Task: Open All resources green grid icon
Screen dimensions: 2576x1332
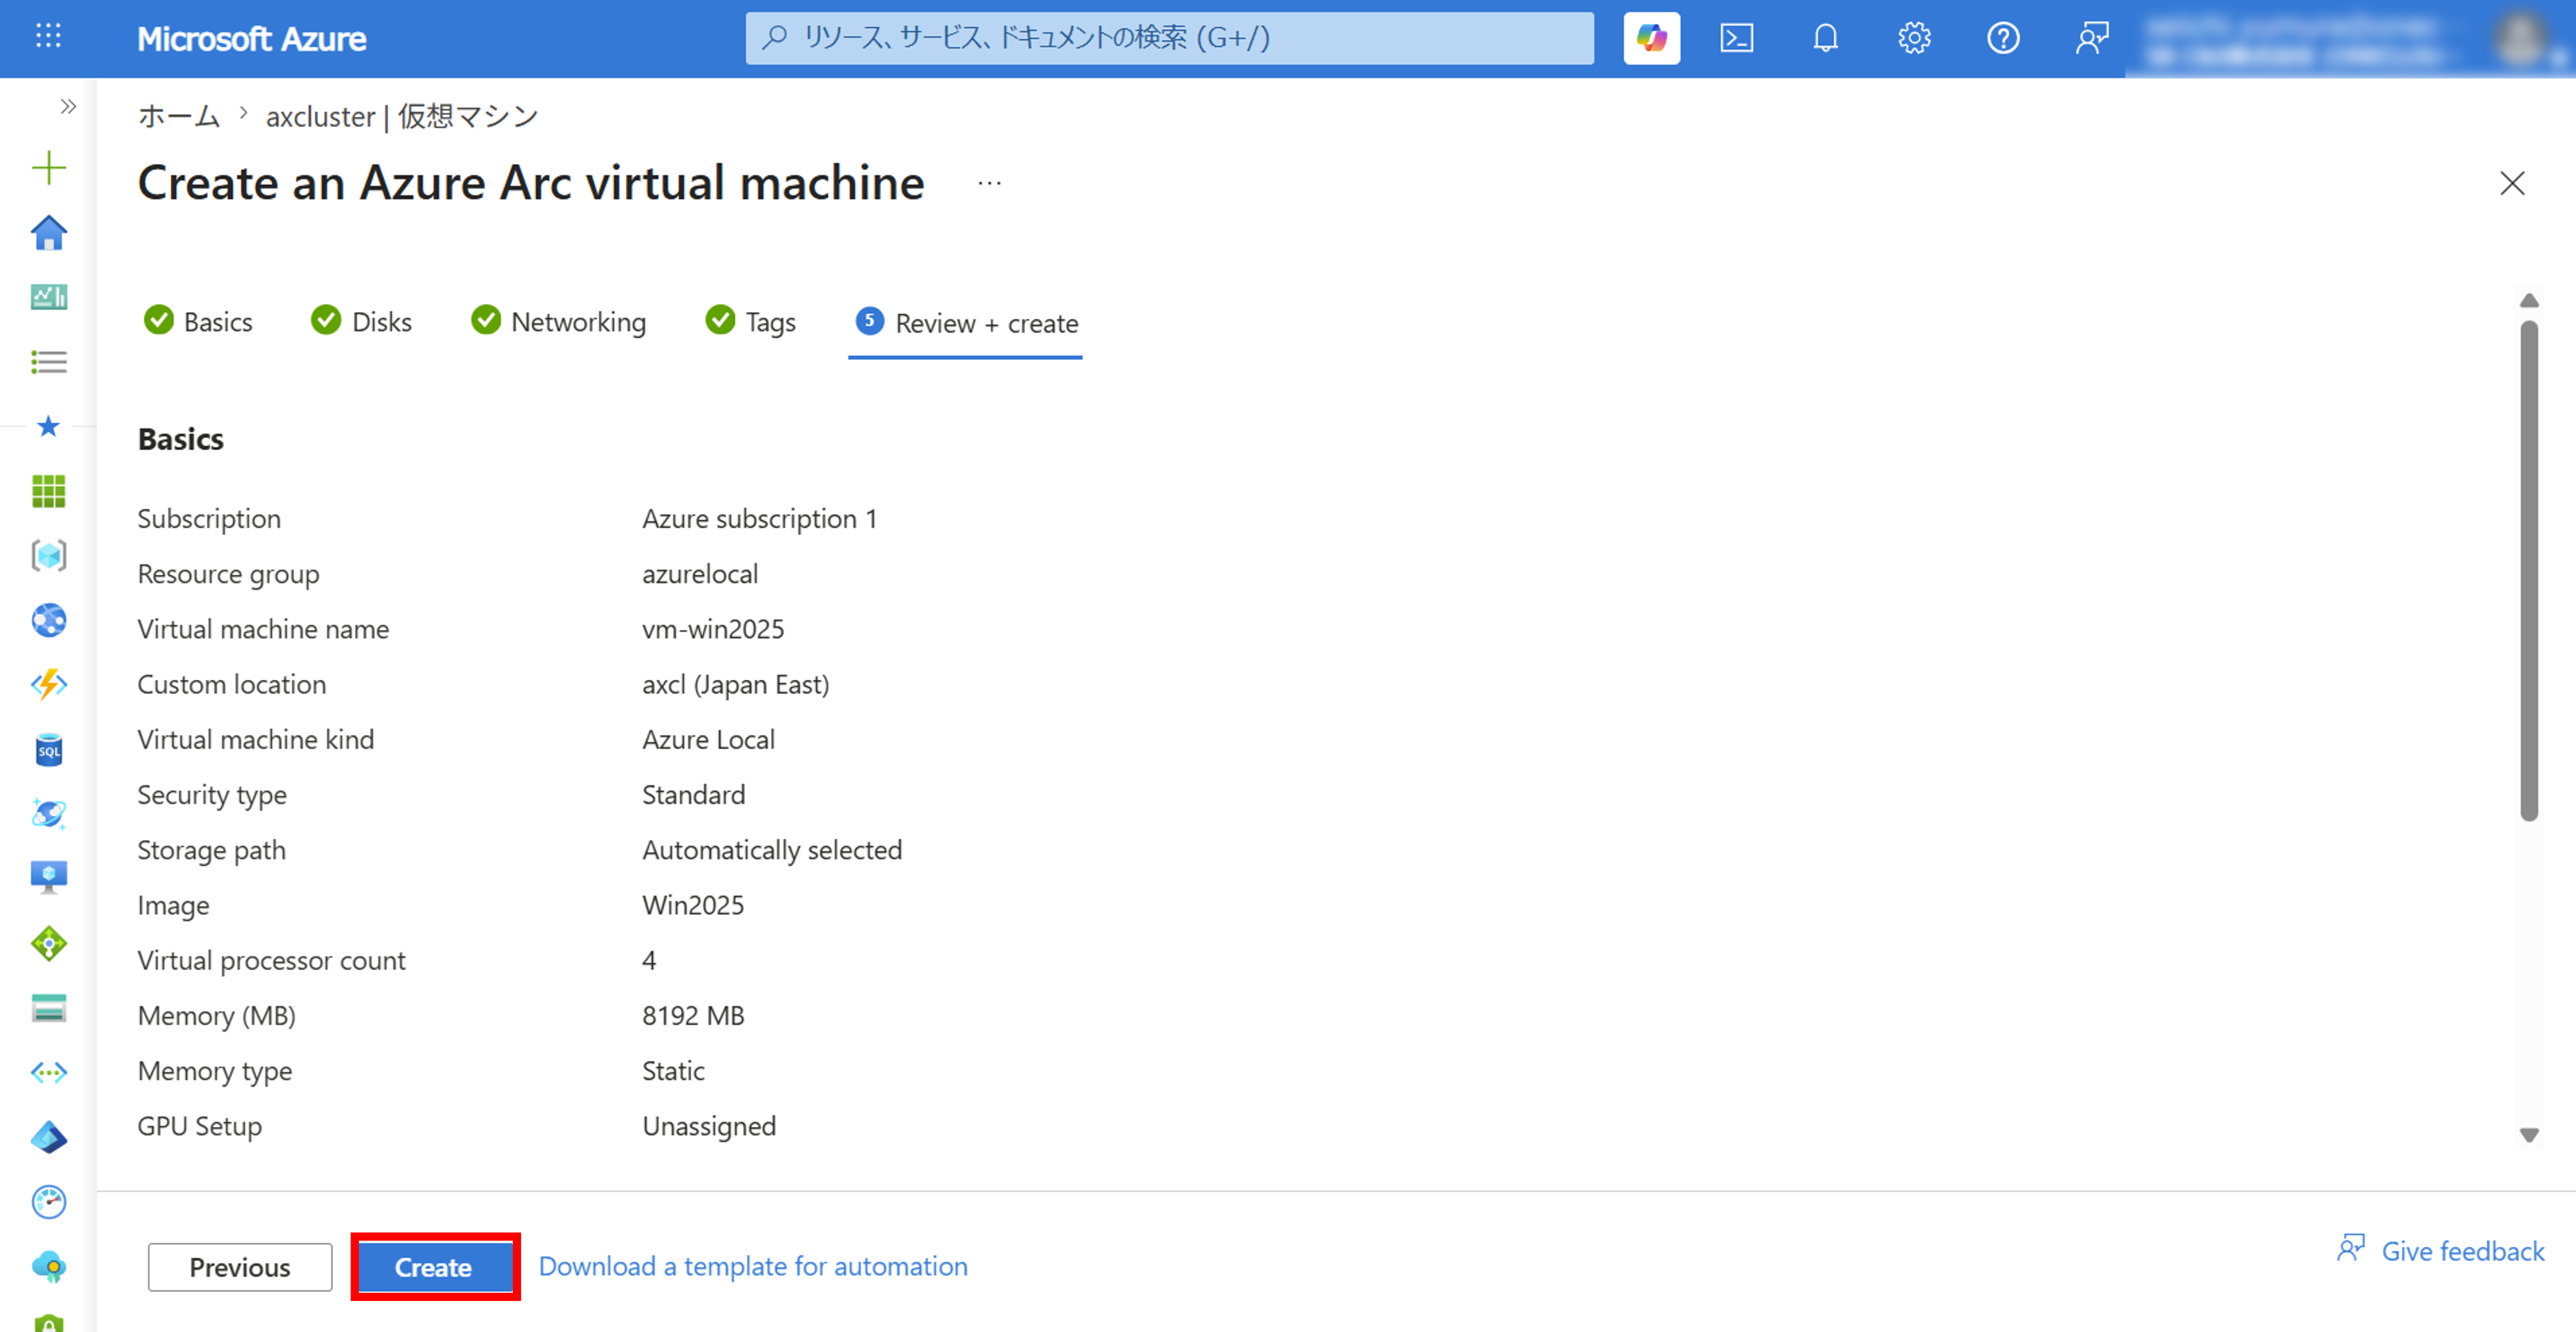Action: click(x=48, y=491)
